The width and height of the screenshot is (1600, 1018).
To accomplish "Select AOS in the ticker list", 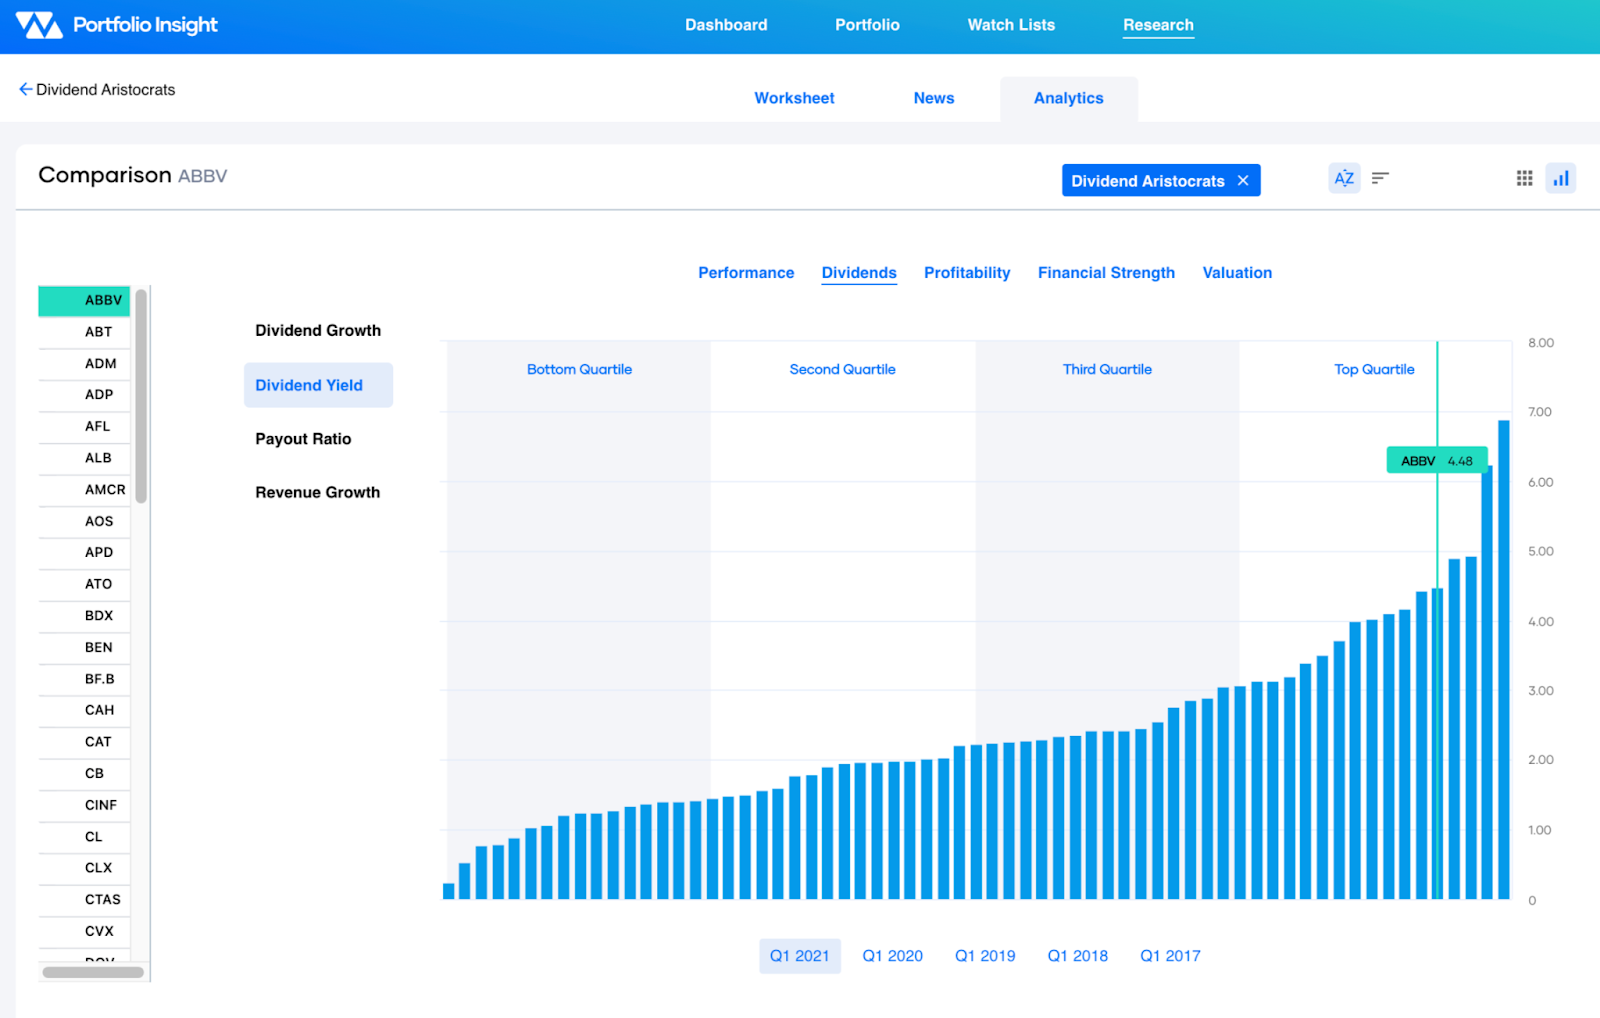I will 84,521.
